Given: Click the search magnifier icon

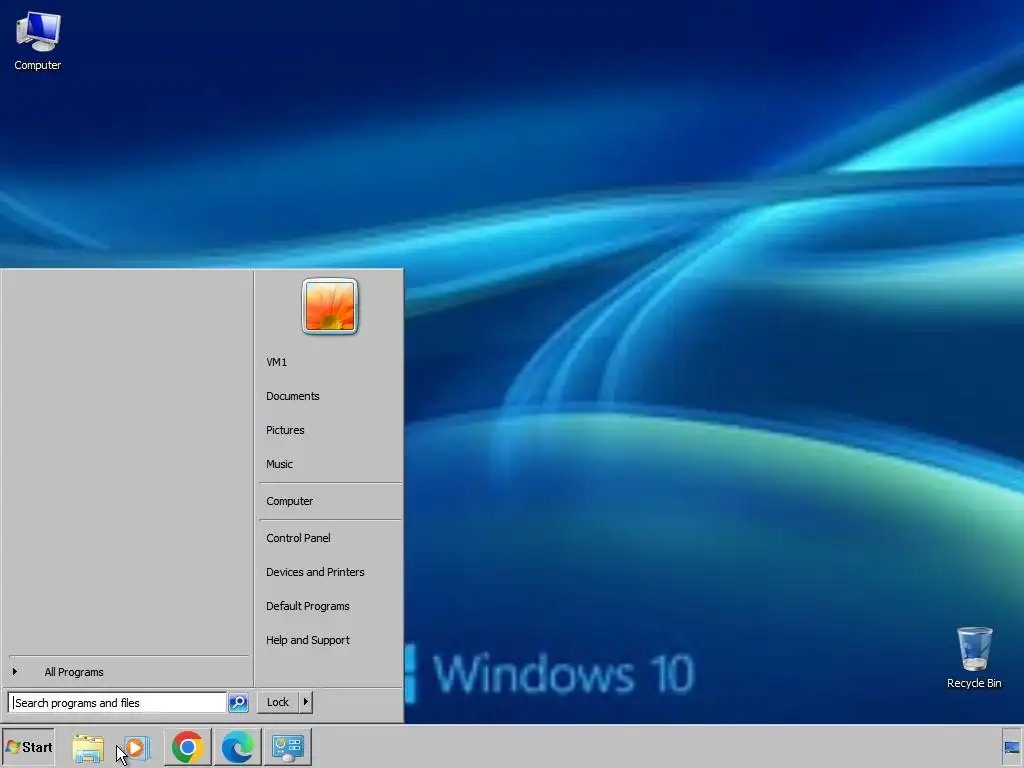Looking at the screenshot, I should (238, 703).
